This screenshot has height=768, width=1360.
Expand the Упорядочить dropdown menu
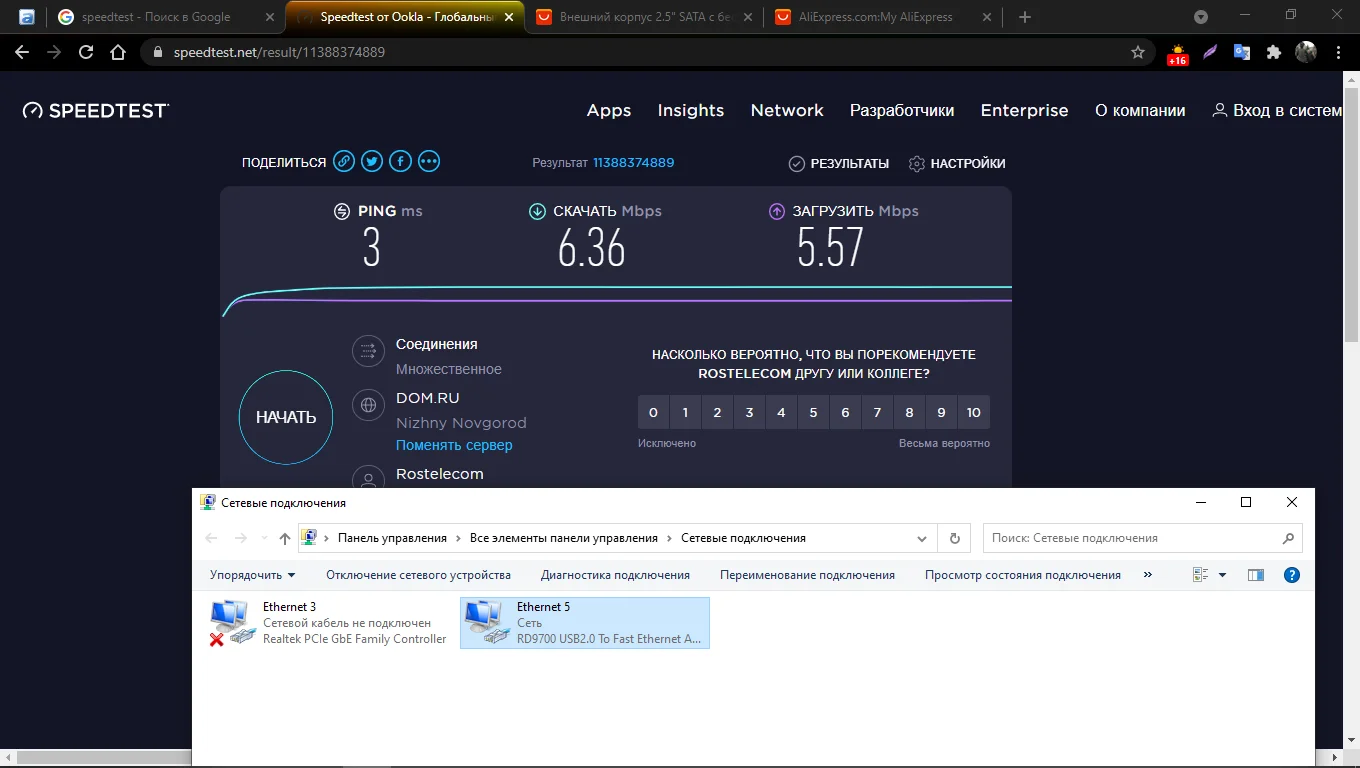[252, 575]
